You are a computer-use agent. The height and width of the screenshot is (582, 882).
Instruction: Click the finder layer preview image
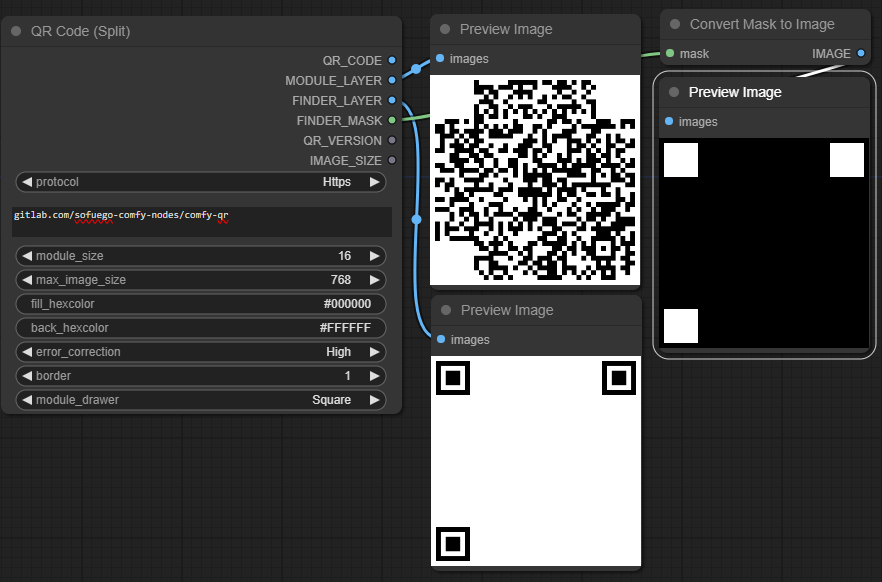(x=536, y=461)
